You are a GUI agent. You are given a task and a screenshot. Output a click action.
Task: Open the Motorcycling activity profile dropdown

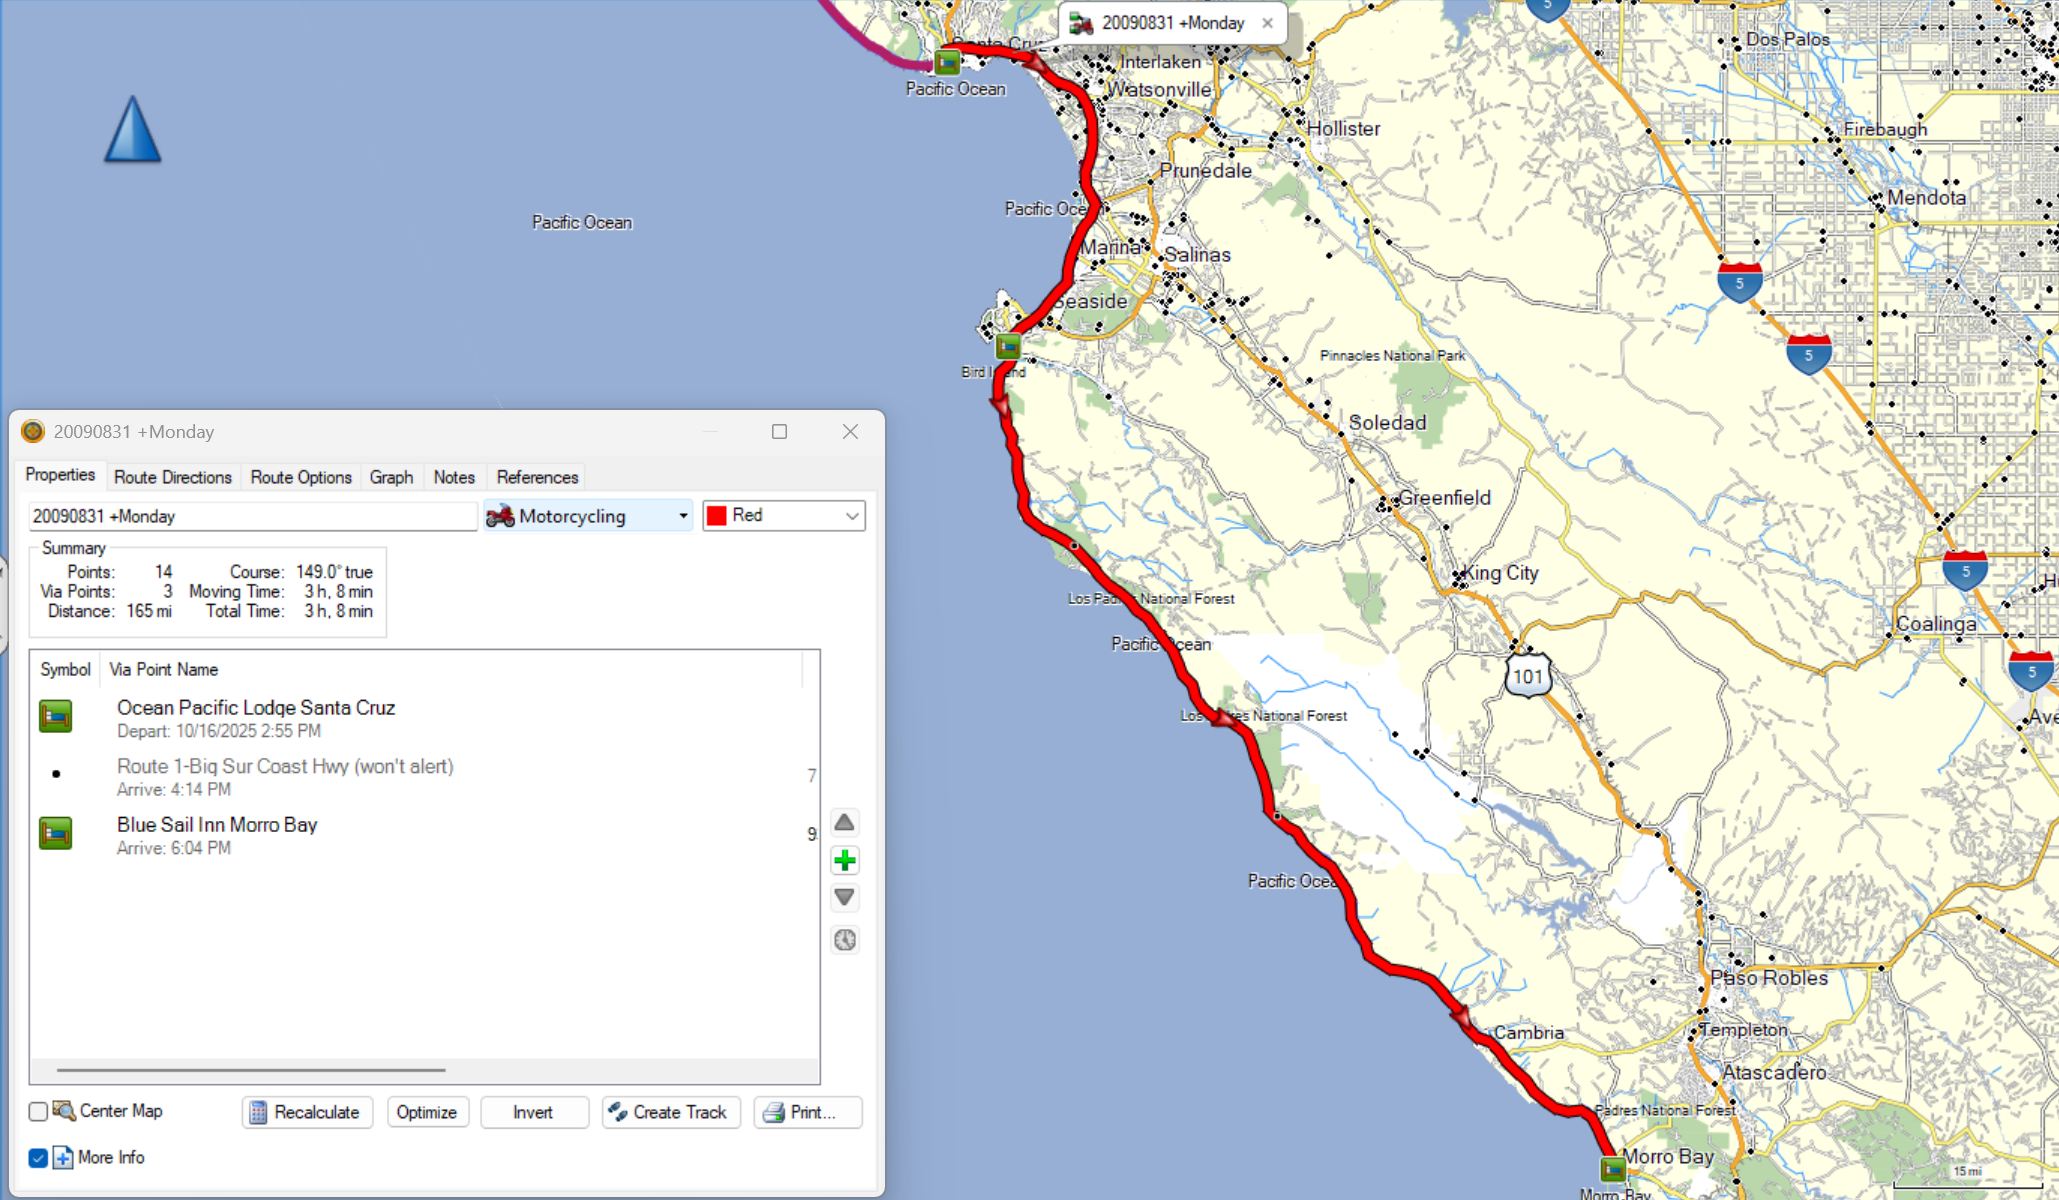pyautogui.click(x=587, y=516)
